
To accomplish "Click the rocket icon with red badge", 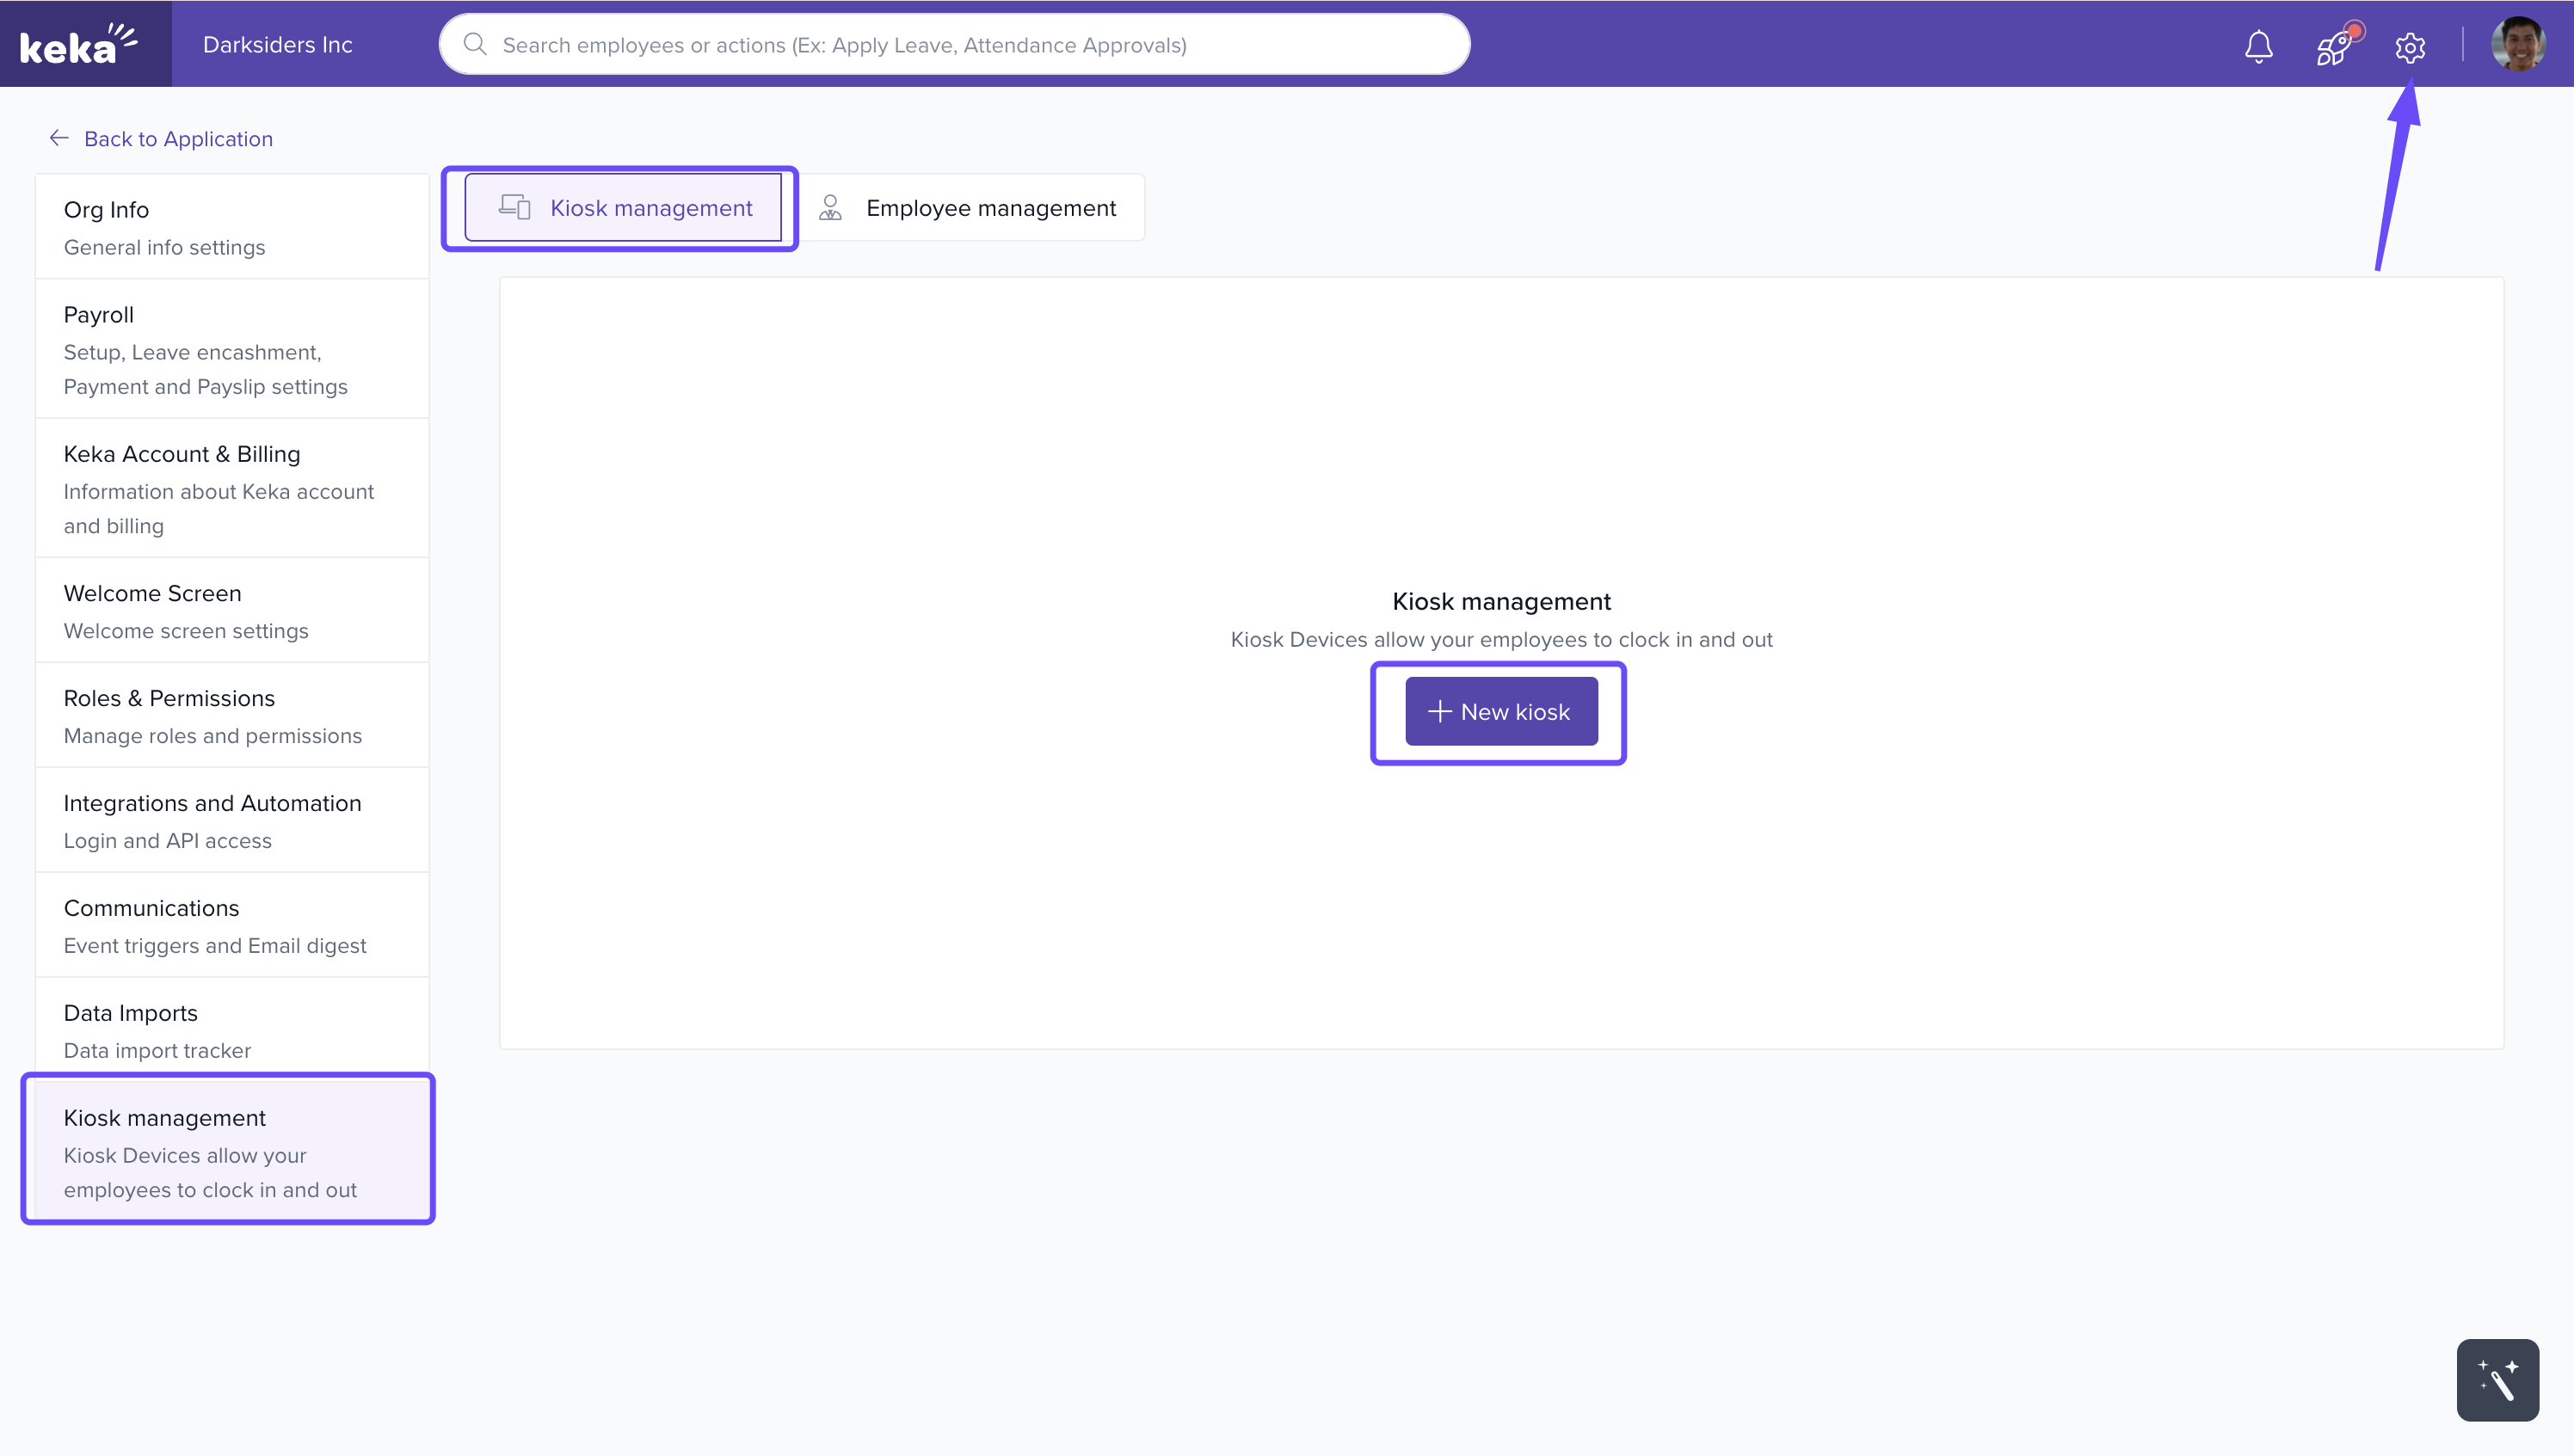I will tap(2334, 46).
